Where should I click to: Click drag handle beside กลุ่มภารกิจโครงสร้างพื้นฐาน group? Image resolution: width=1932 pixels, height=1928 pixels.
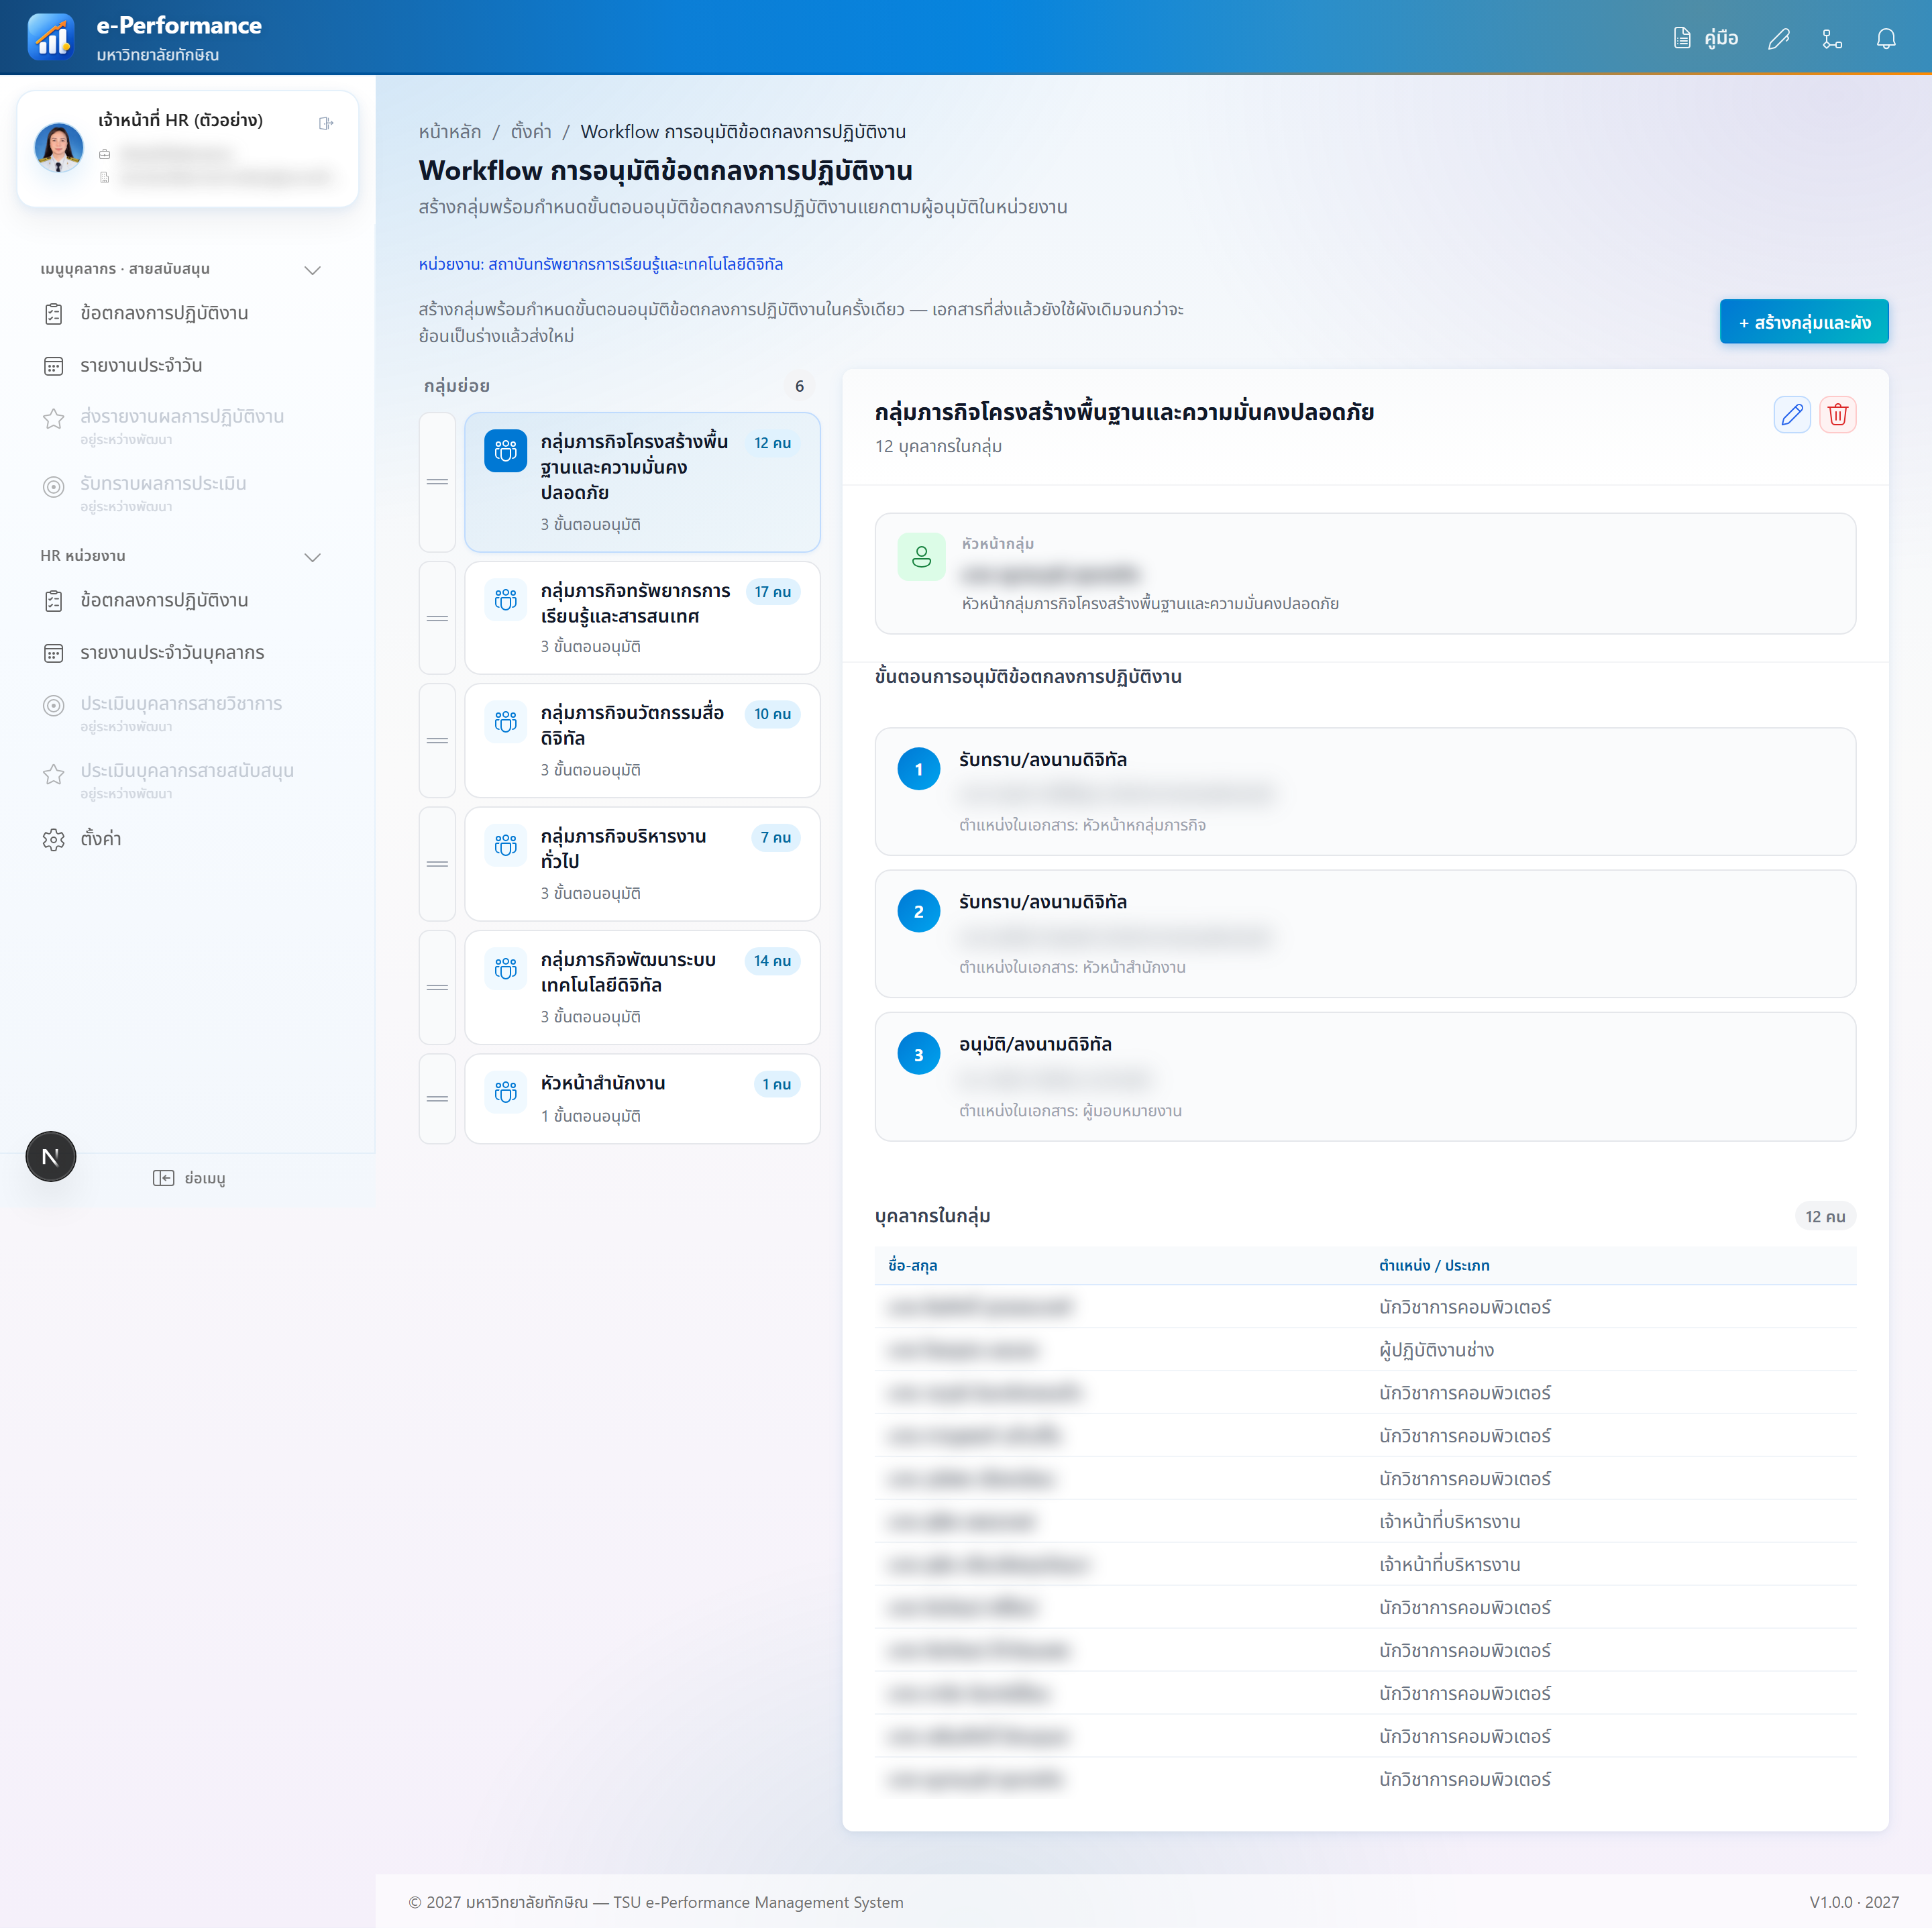point(437,482)
